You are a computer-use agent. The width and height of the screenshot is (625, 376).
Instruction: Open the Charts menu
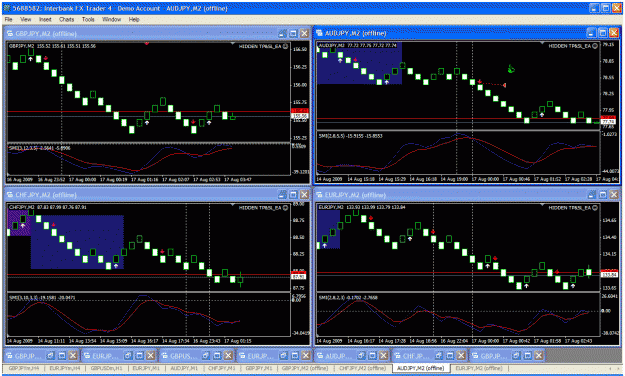click(67, 19)
